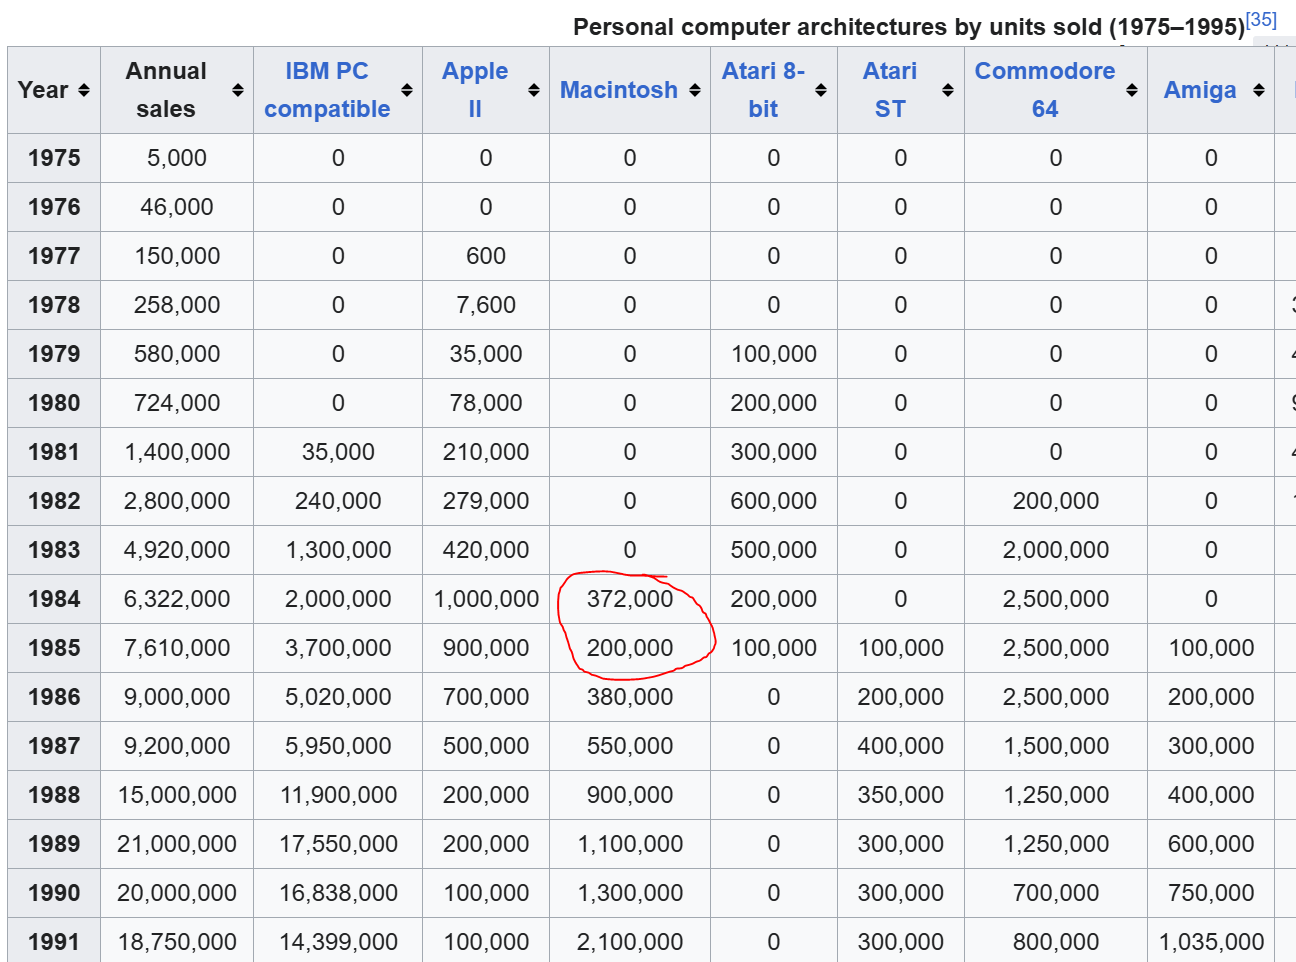Select the 1981 row header
1296x962 pixels.
point(54,452)
